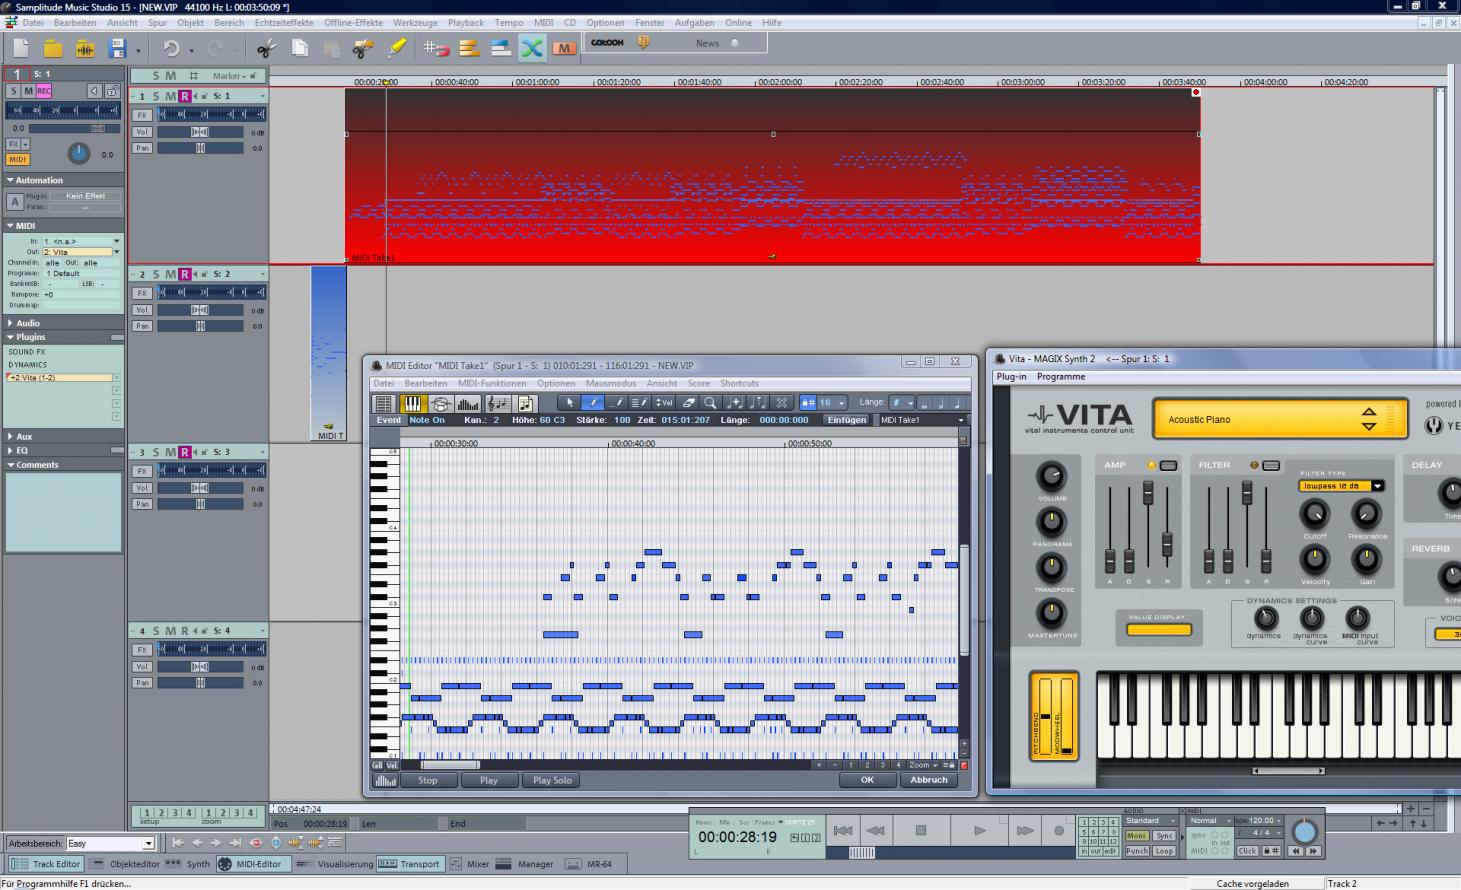
Task: Toggle the Loop button in the transport
Action: click(x=1164, y=851)
